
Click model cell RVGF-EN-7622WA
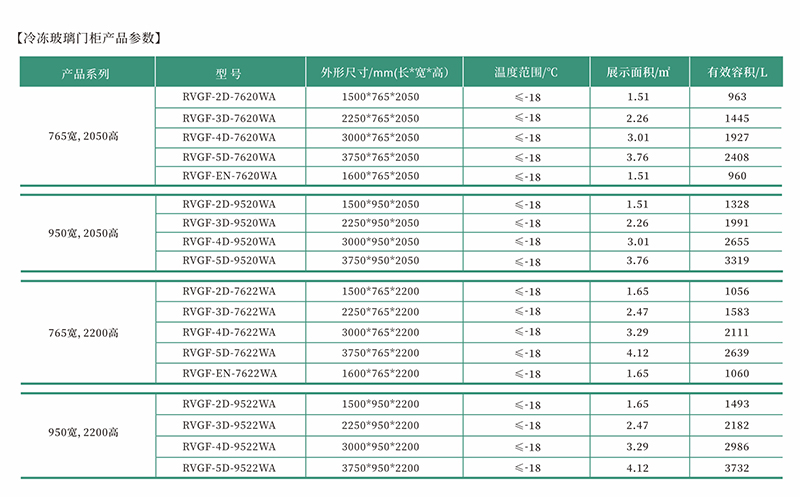pos(229,372)
